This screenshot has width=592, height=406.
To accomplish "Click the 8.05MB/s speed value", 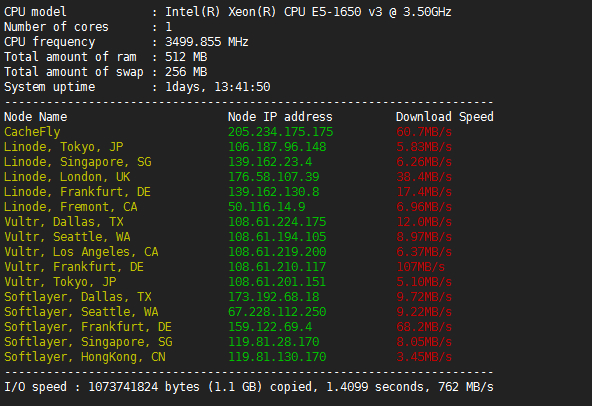I will coord(424,342).
